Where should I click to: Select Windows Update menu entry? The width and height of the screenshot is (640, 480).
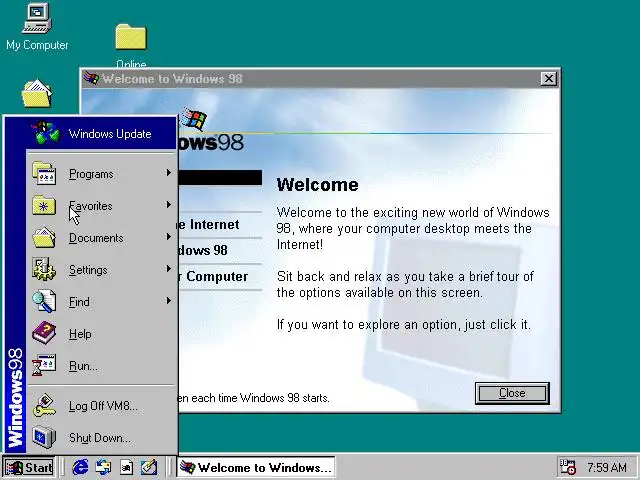point(102,133)
